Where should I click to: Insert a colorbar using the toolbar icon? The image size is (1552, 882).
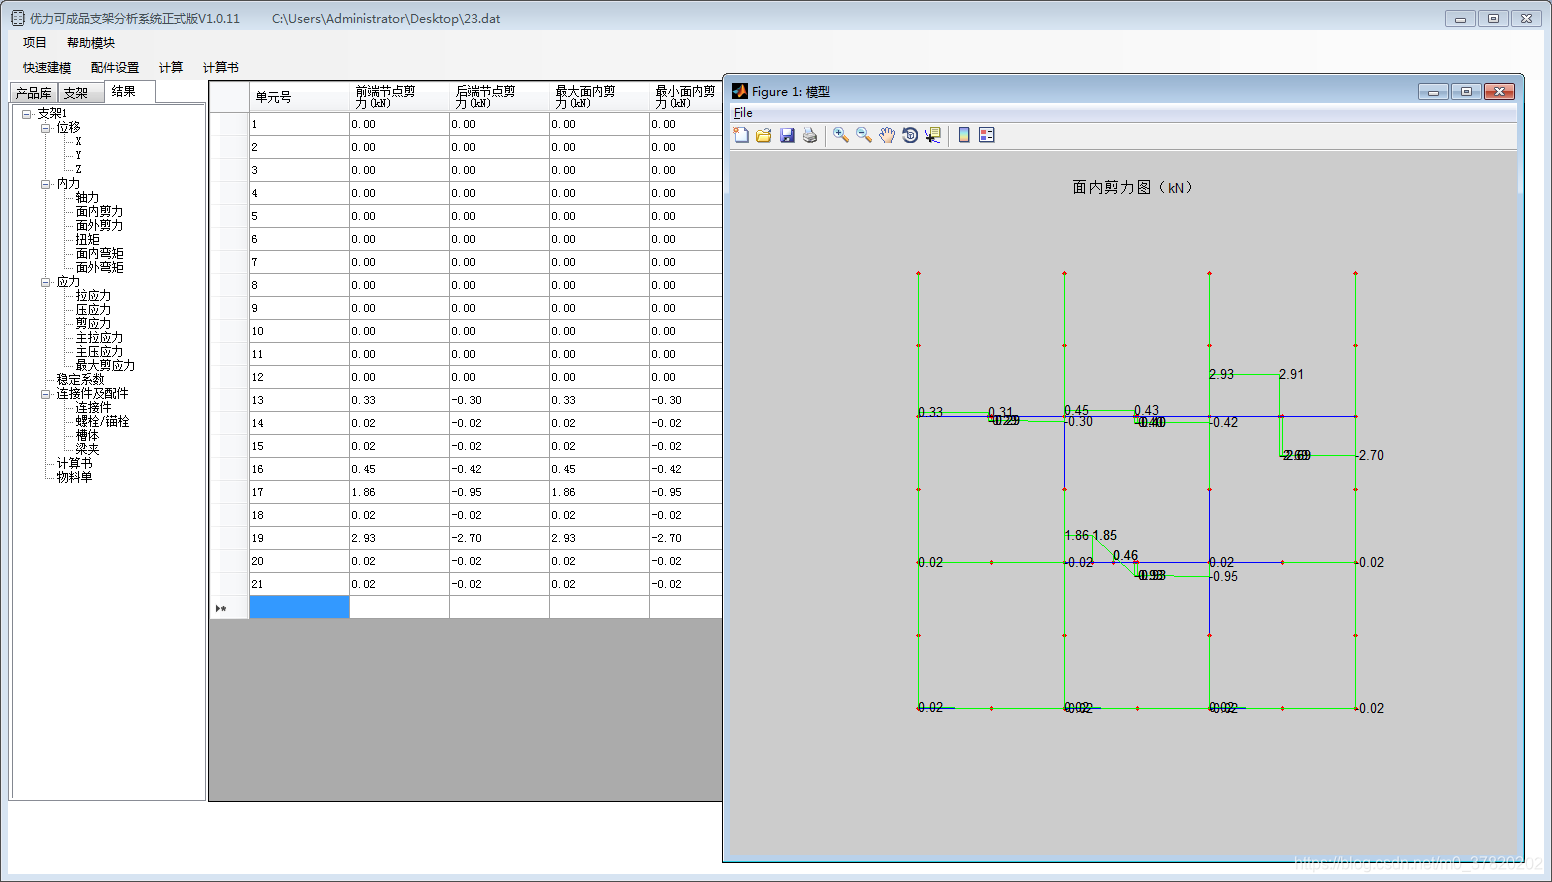tap(964, 135)
